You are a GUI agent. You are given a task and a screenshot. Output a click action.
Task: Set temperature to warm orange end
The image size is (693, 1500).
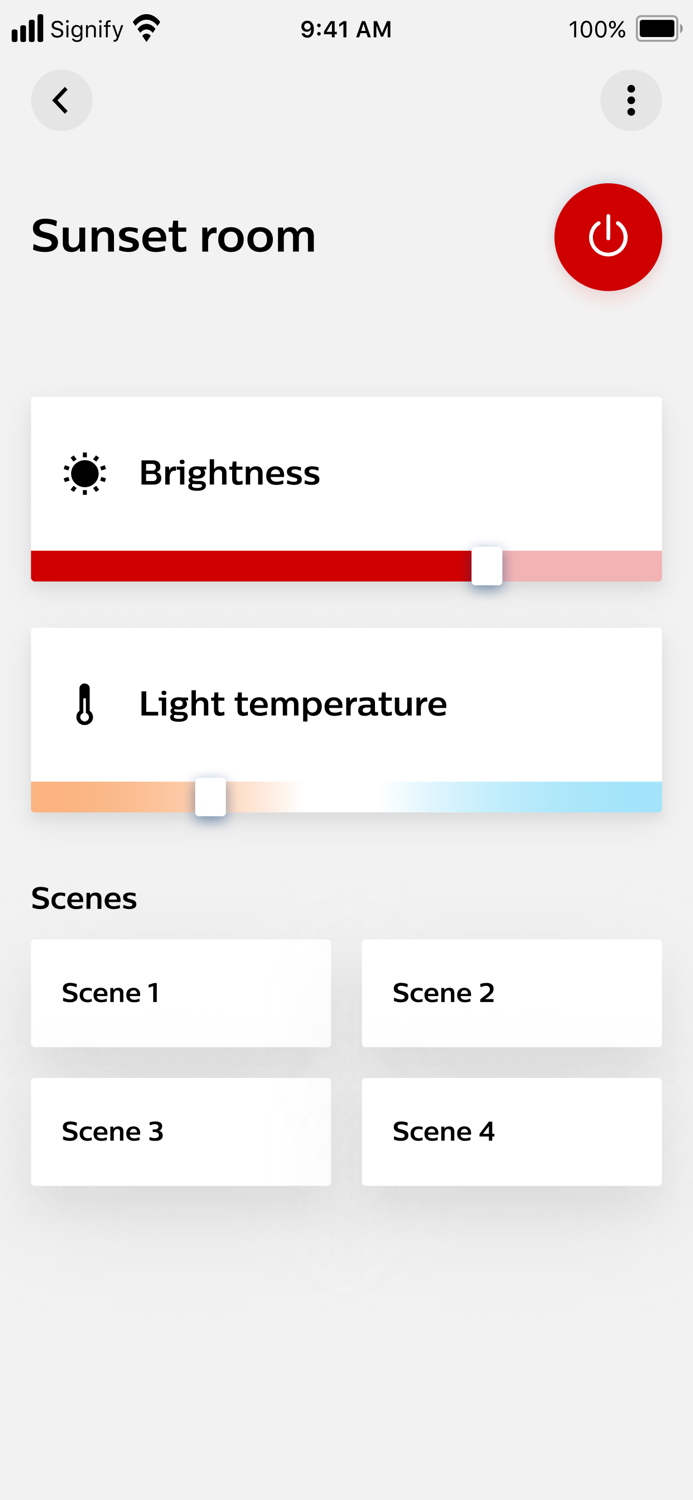click(x=40, y=797)
